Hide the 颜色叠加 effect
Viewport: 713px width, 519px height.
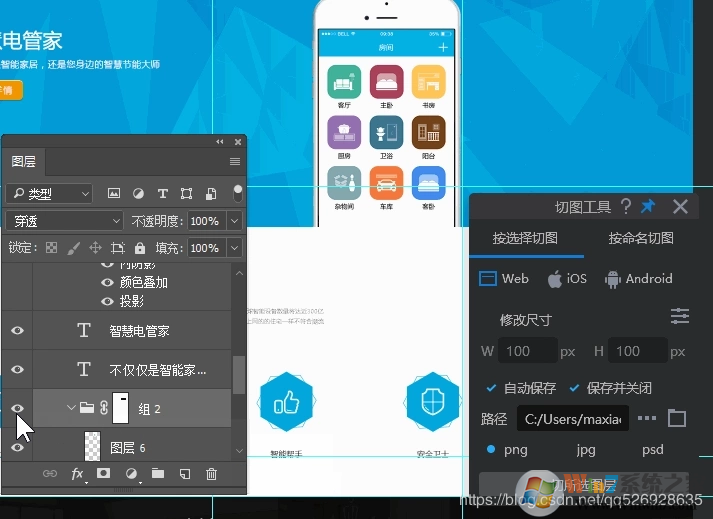click(x=107, y=282)
